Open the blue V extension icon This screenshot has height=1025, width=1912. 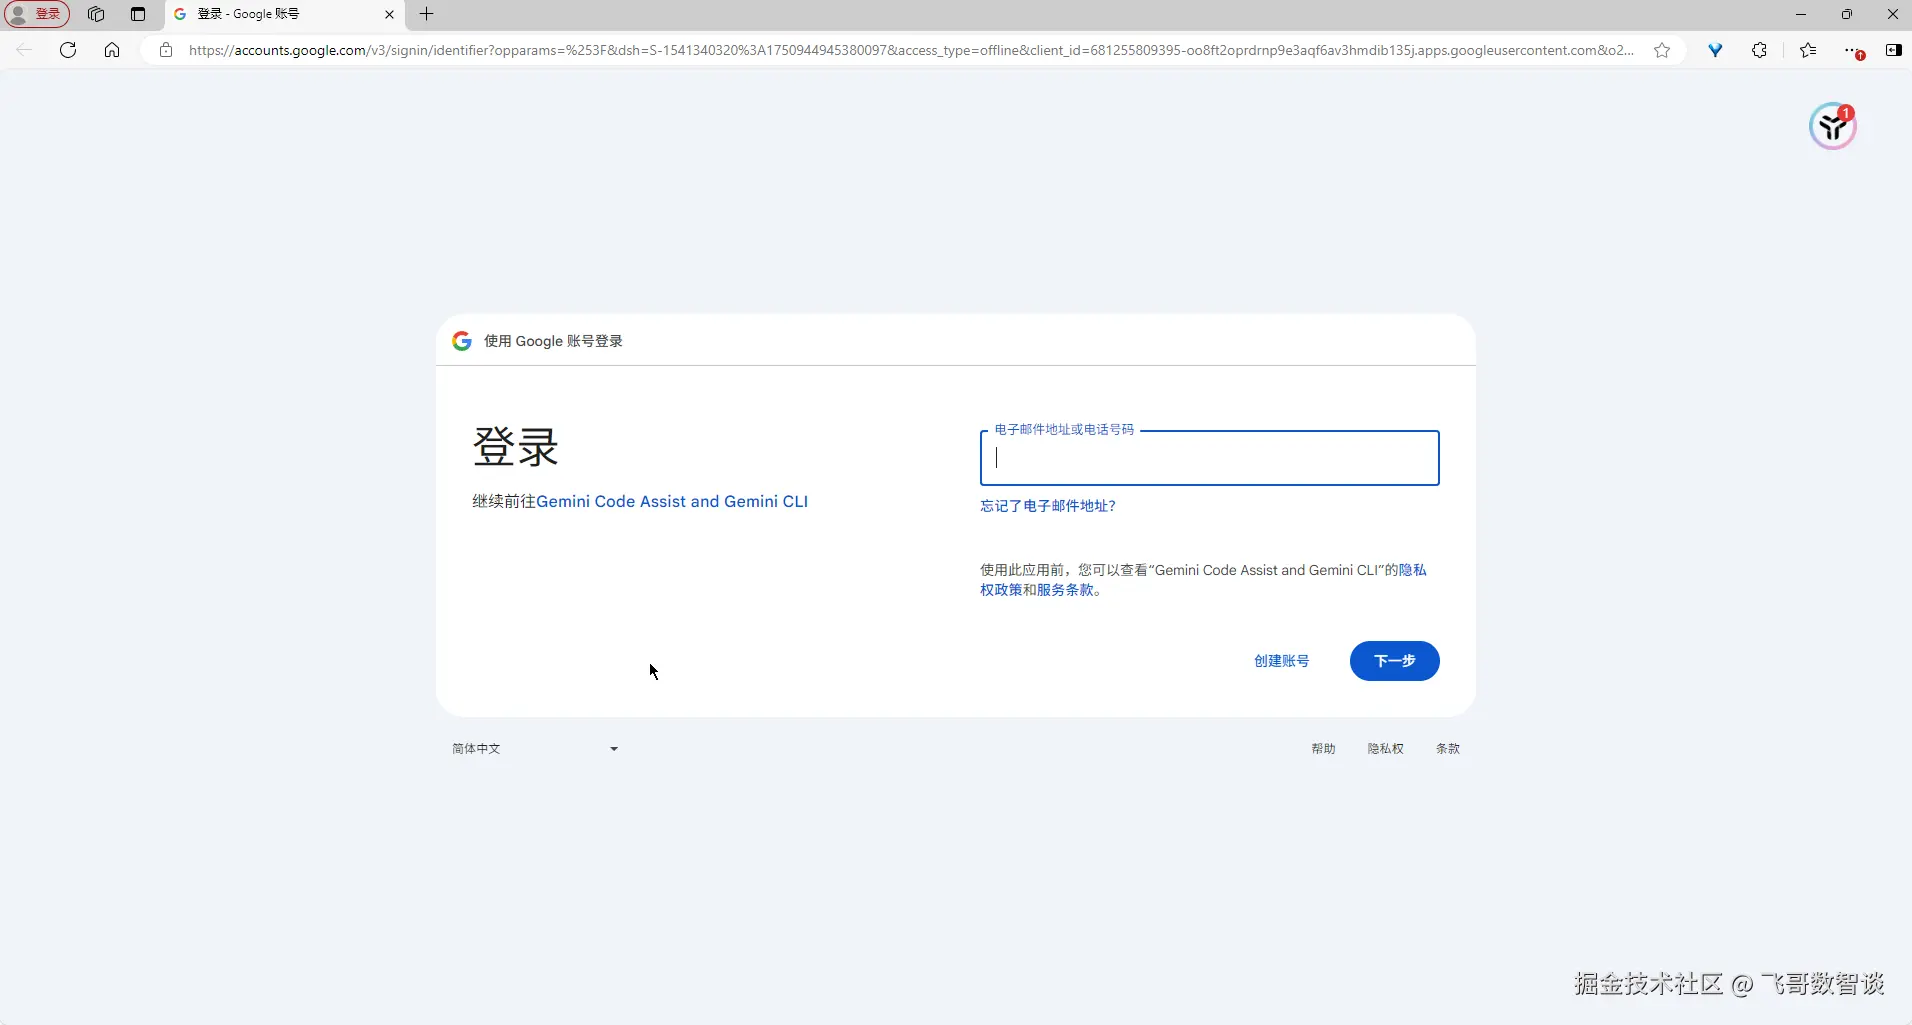(x=1715, y=50)
